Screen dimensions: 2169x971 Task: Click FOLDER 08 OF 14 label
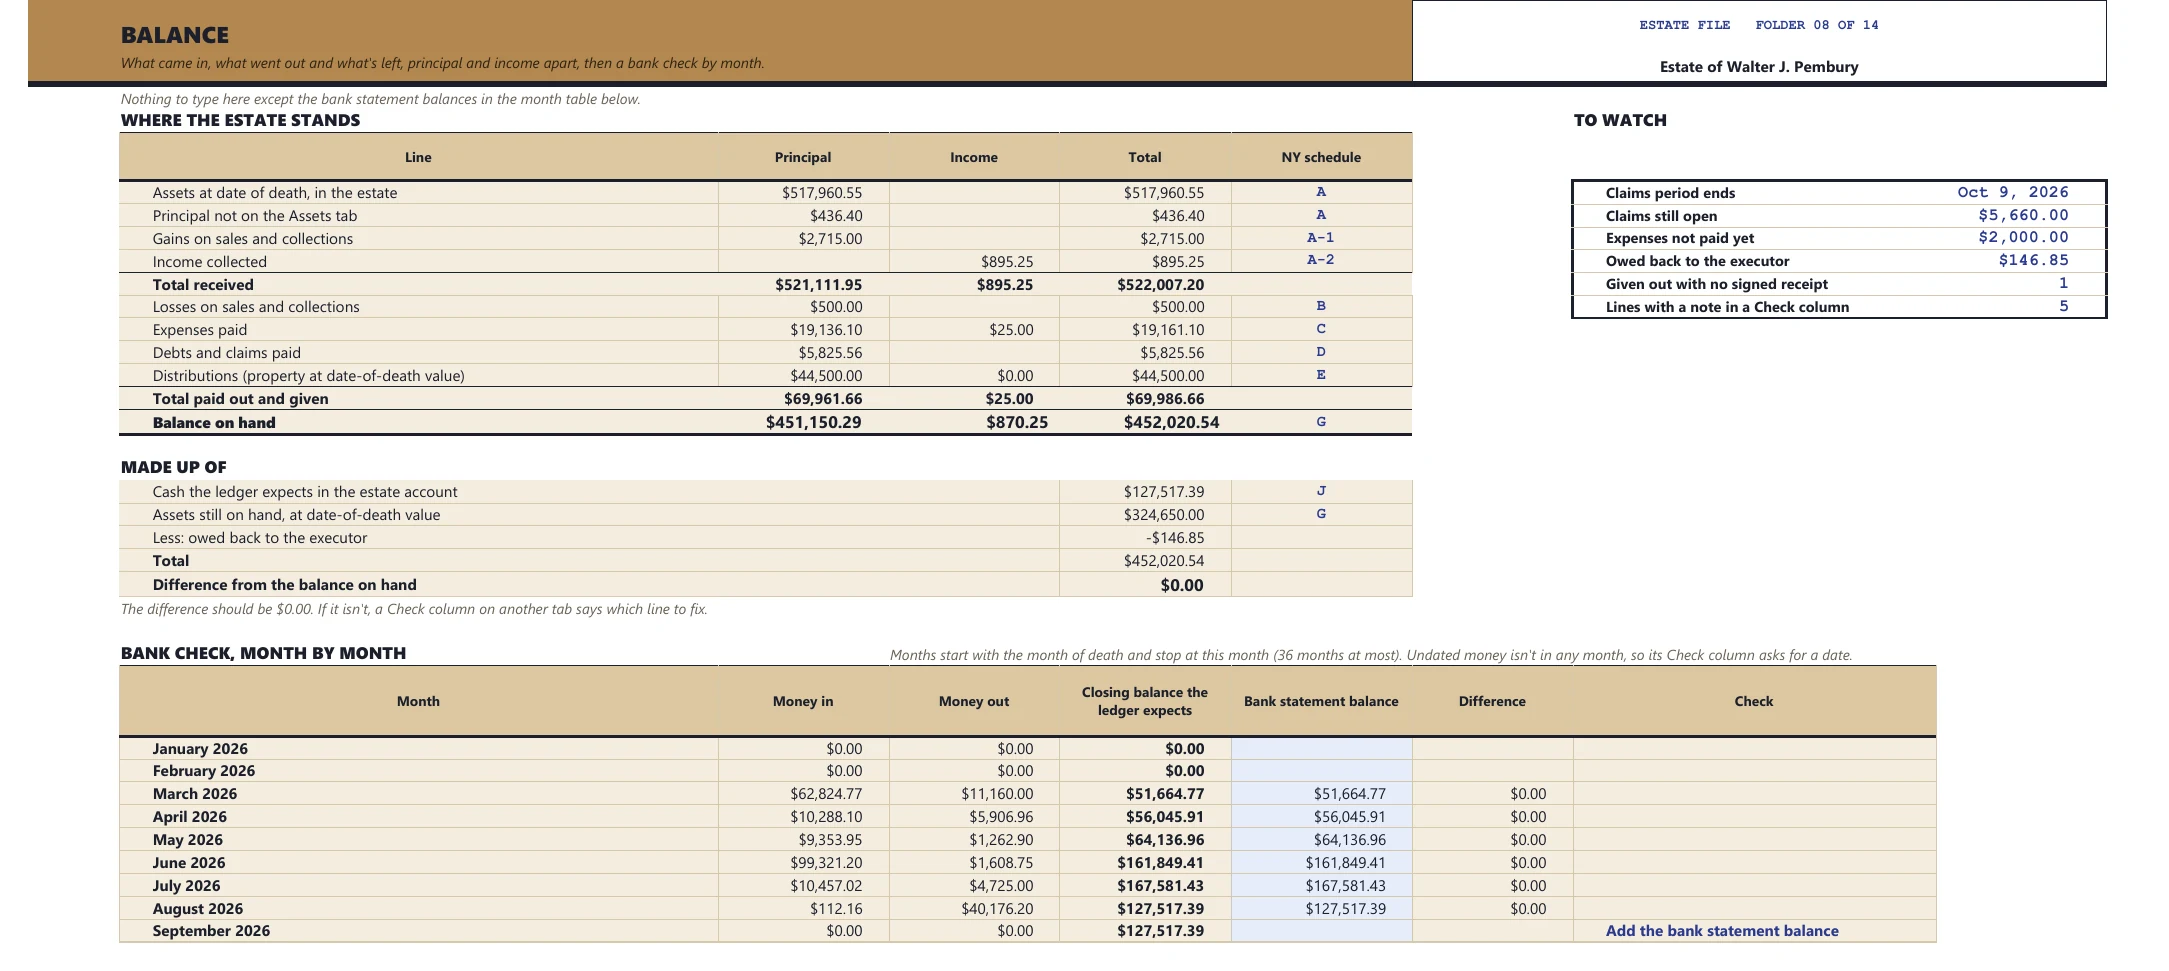(1816, 25)
